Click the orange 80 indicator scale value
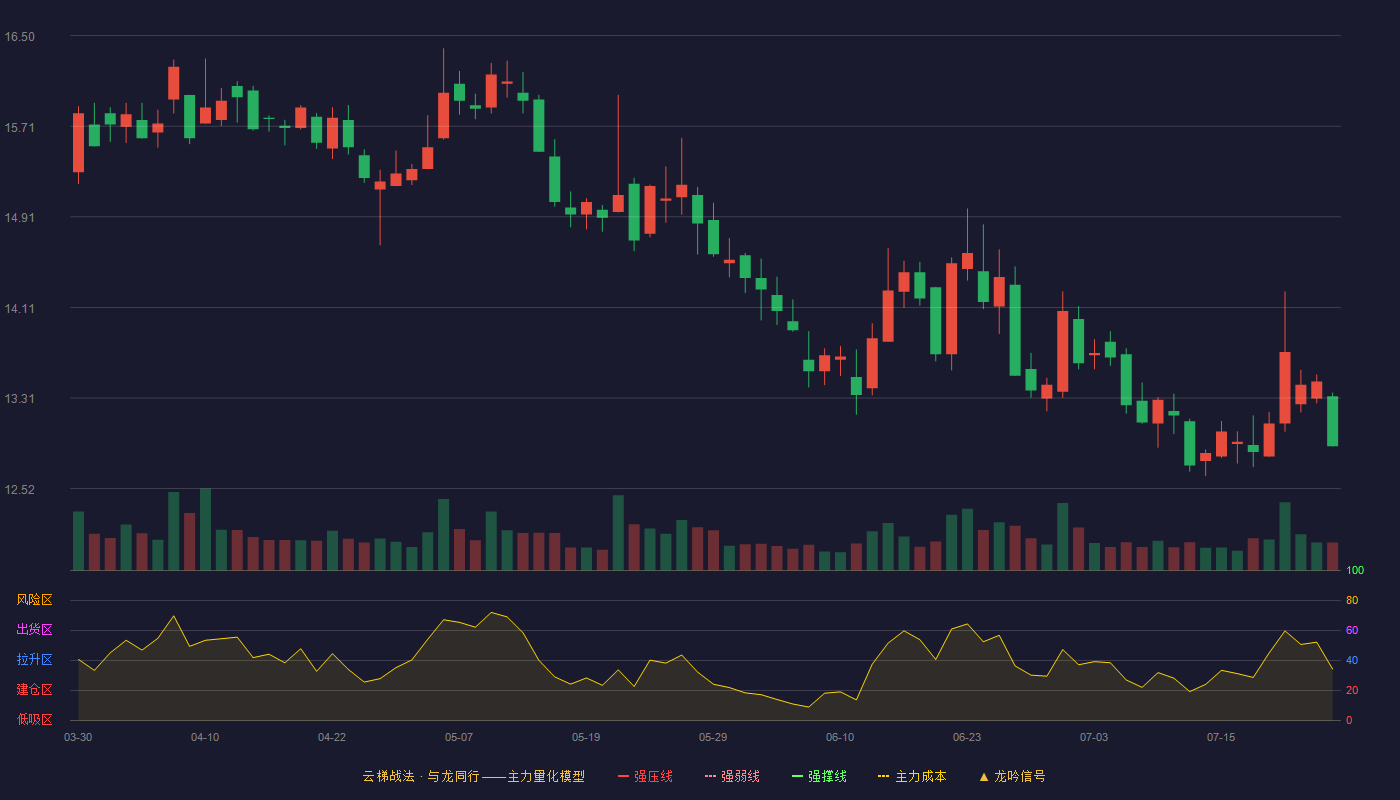The image size is (1400, 800). click(x=1352, y=601)
